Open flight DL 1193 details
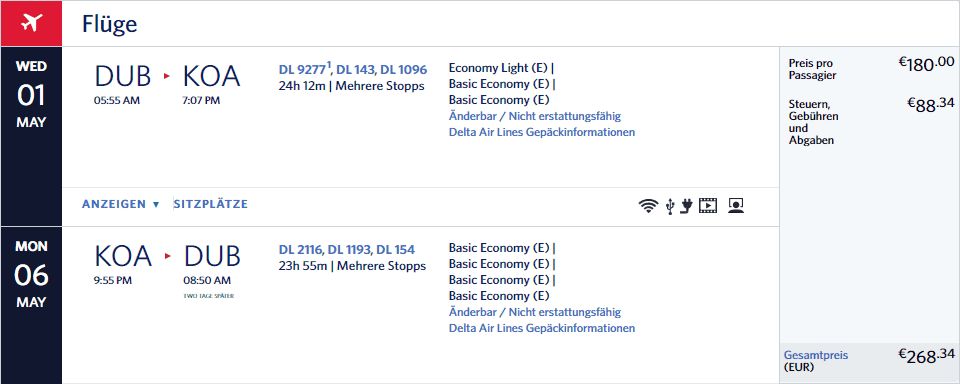 pos(349,249)
